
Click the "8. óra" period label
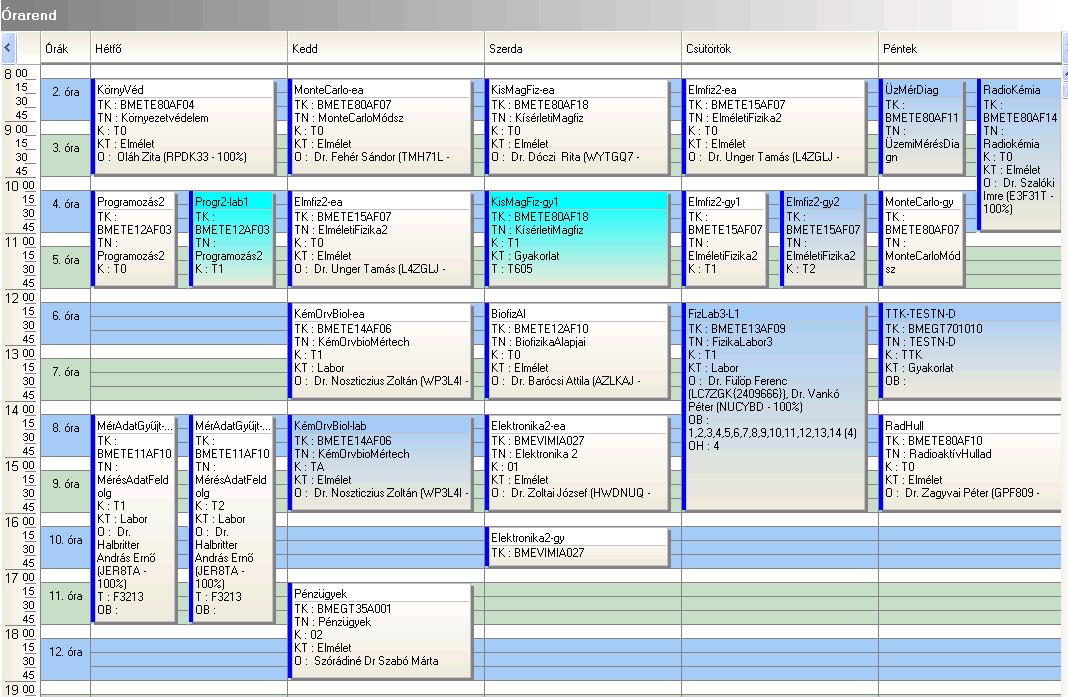(x=65, y=428)
